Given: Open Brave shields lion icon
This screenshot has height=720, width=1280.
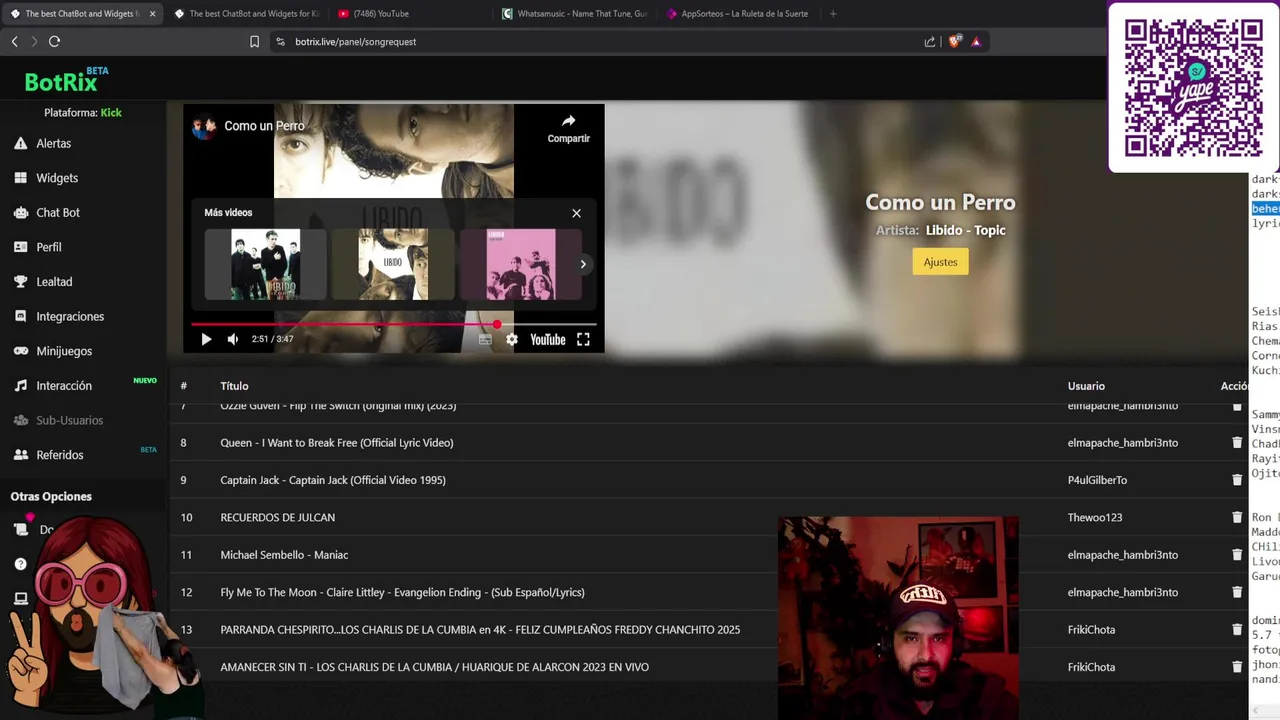Looking at the screenshot, I should coord(954,41).
